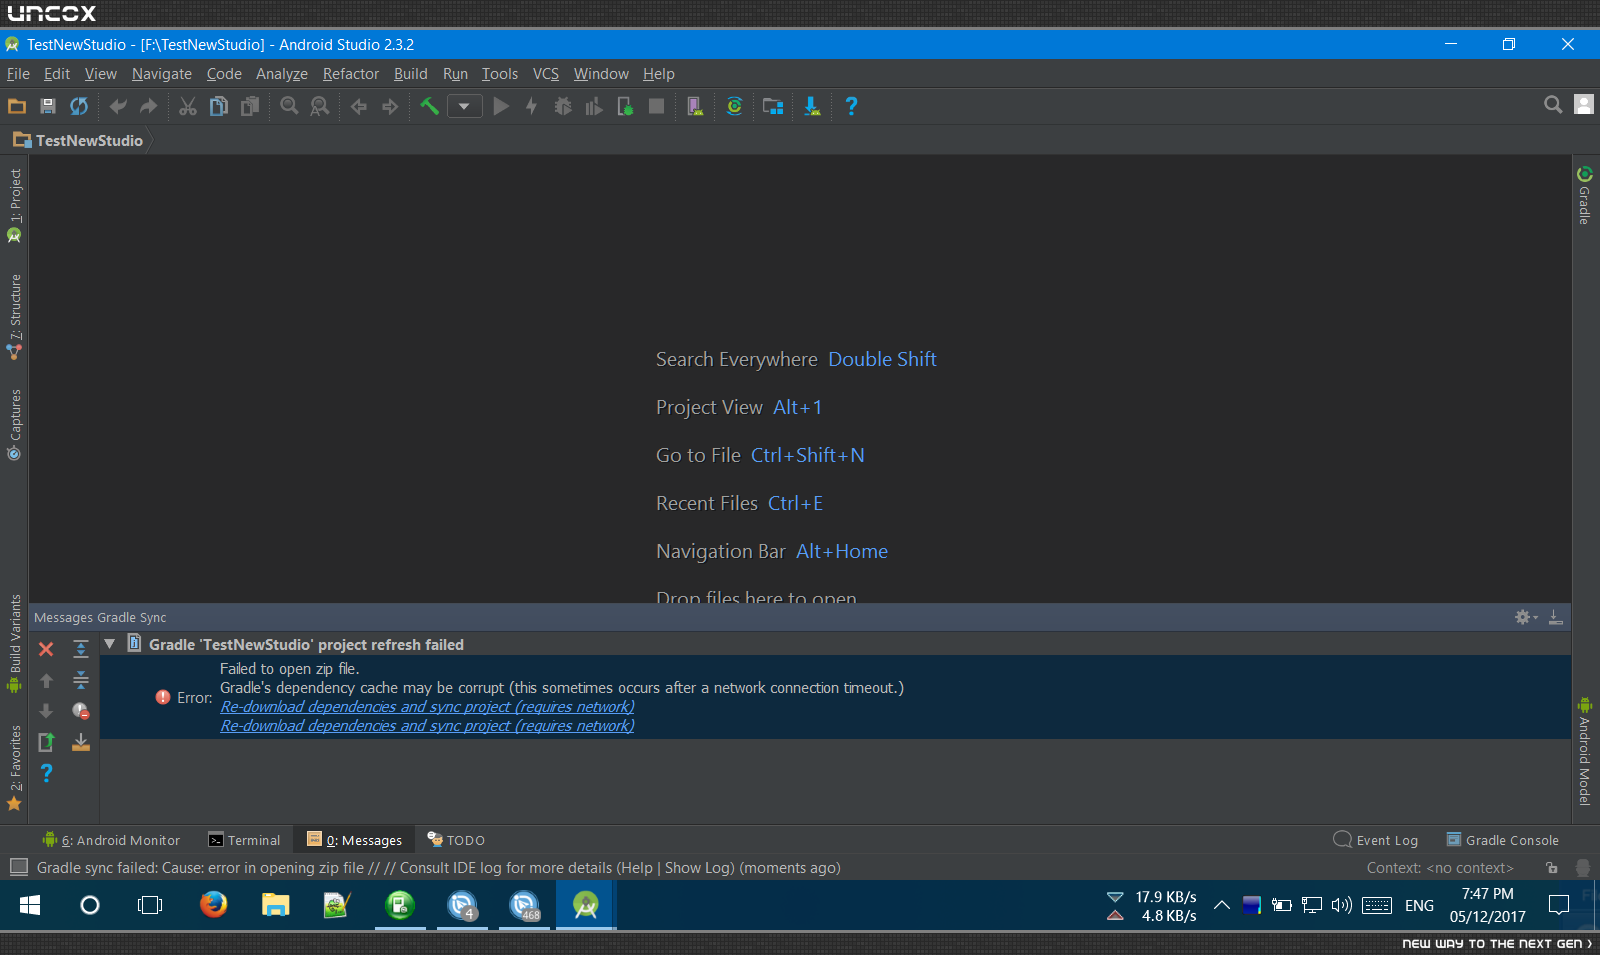Click the green hammer Make Project icon
The width and height of the screenshot is (1600, 955).
click(x=429, y=106)
